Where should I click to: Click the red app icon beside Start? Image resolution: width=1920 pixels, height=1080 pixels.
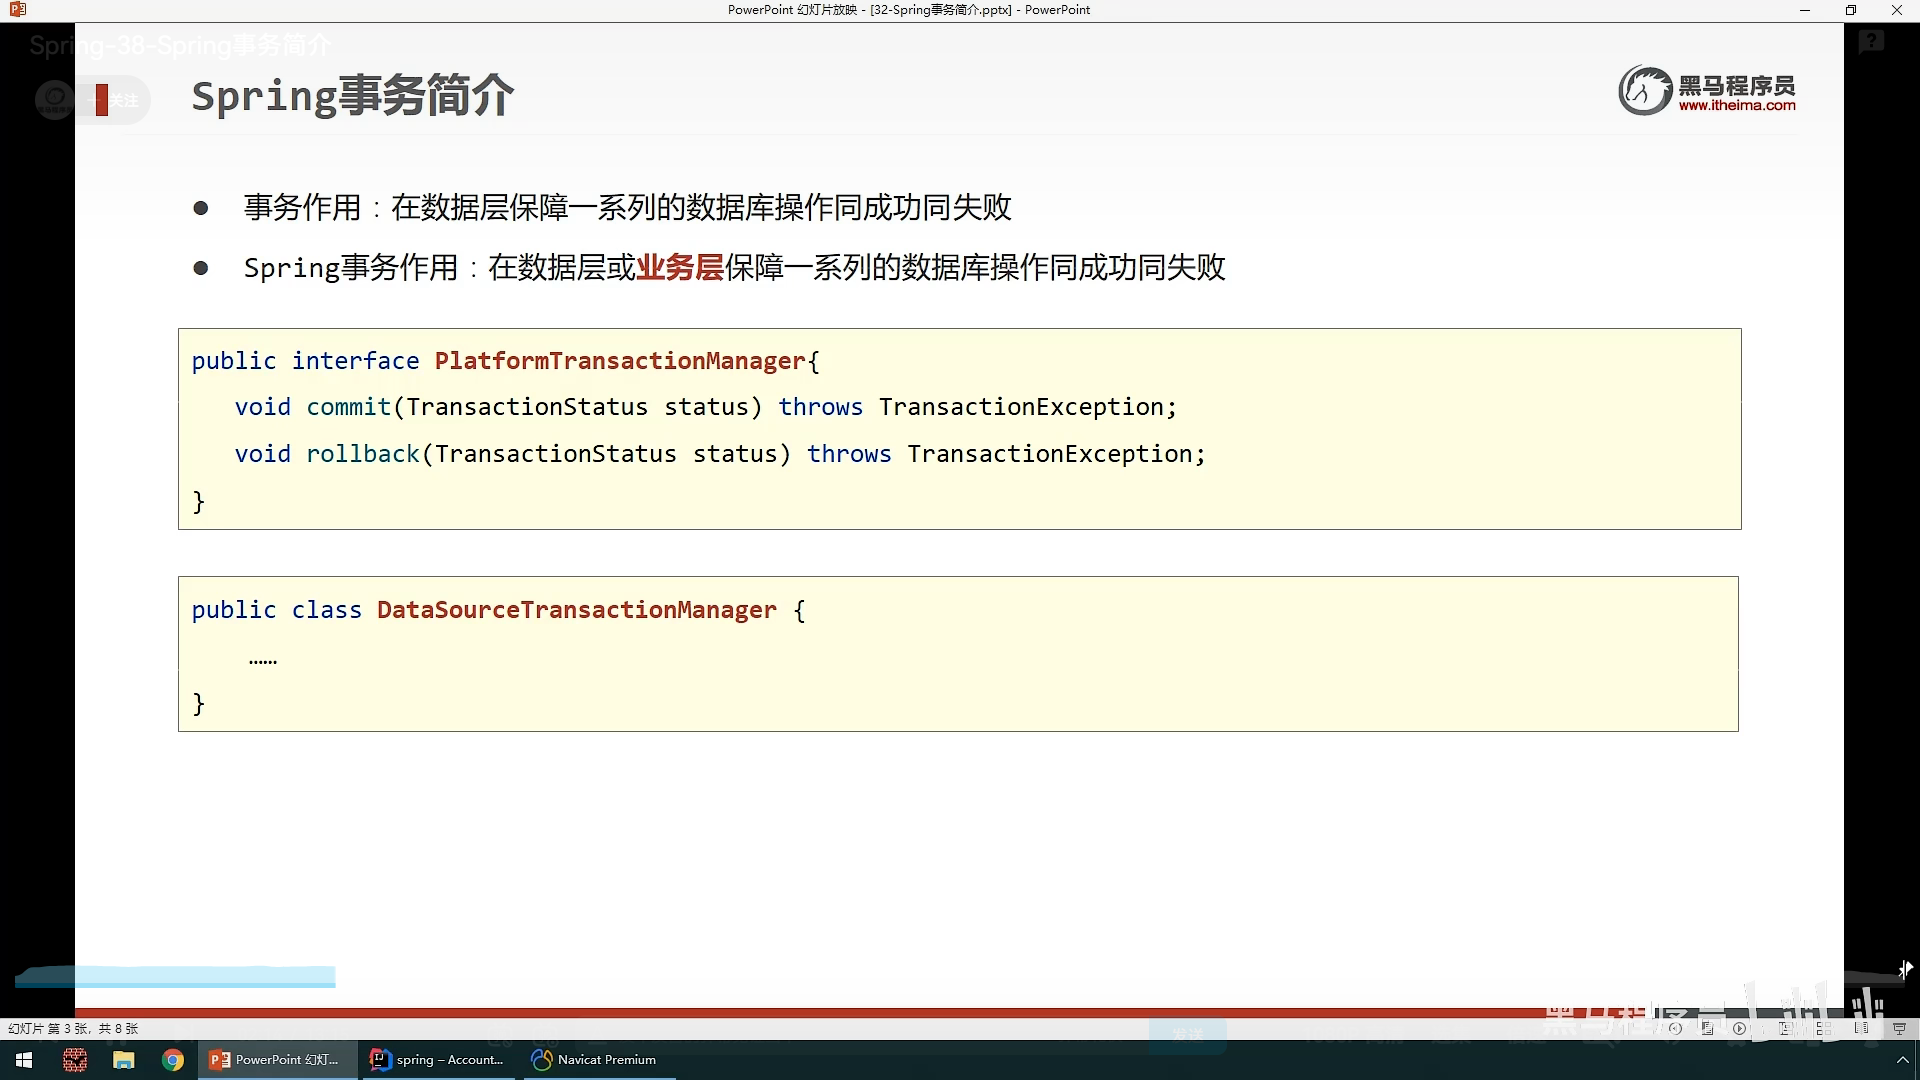pos(75,1060)
